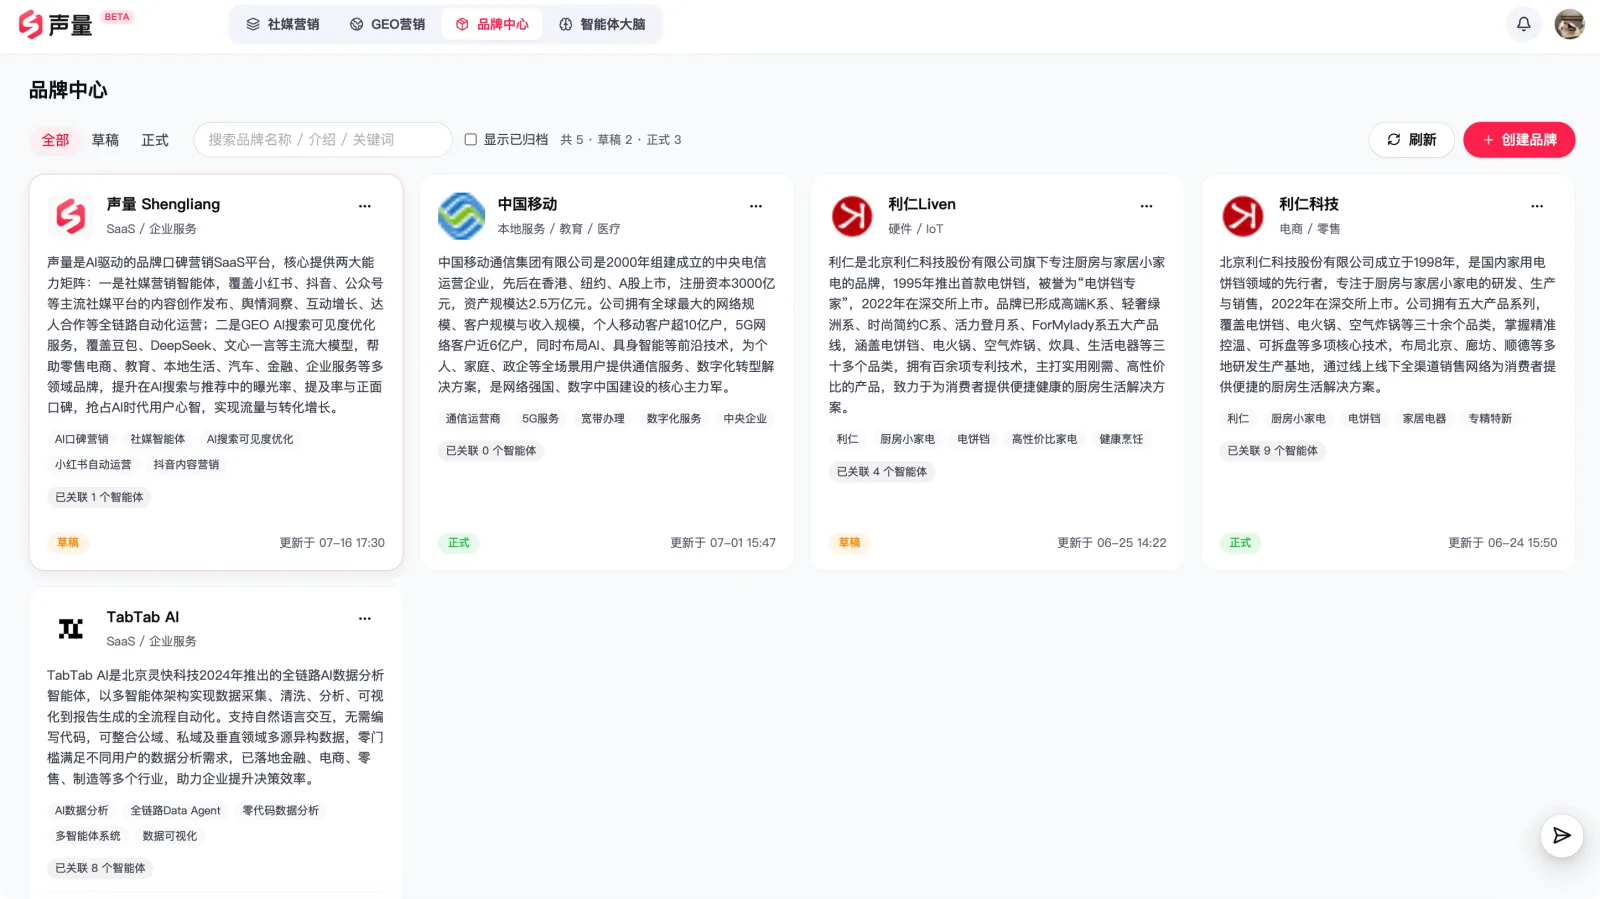Open the floating send message icon
Image resolution: width=1600 pixels, height=899 pixels.
1561,836
